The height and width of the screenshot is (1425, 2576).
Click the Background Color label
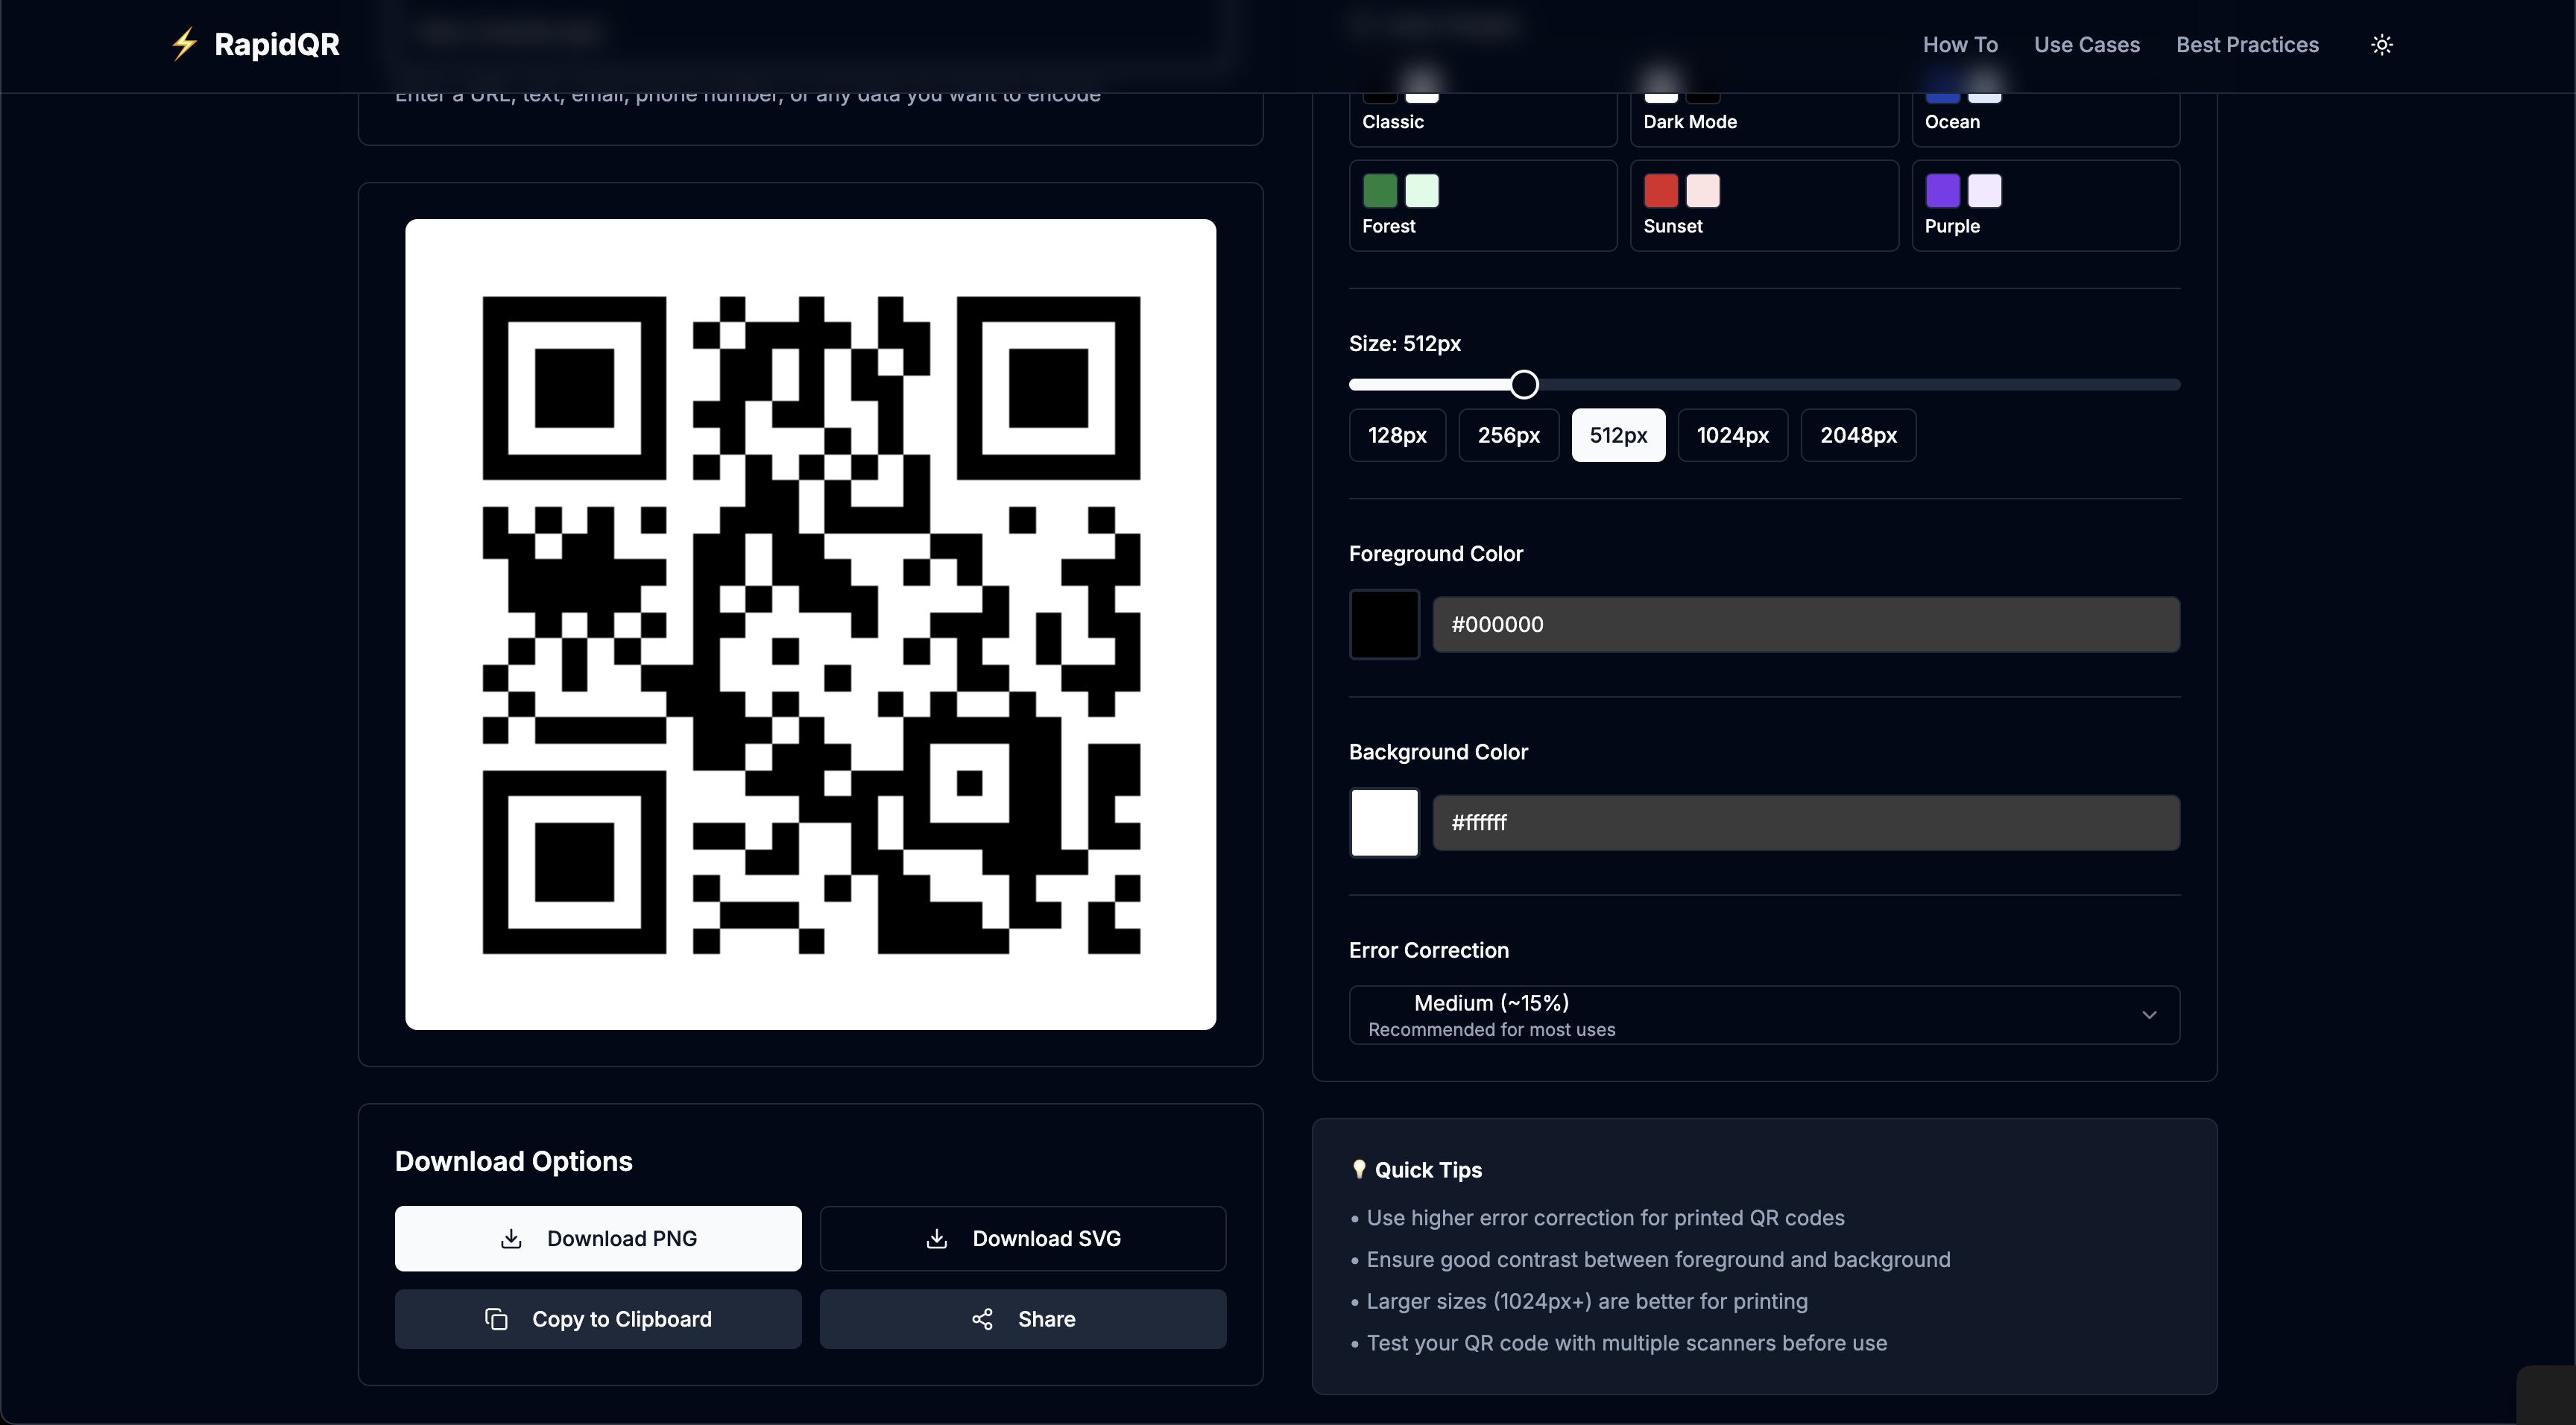pyautogui.click(x=1438, y=752)
